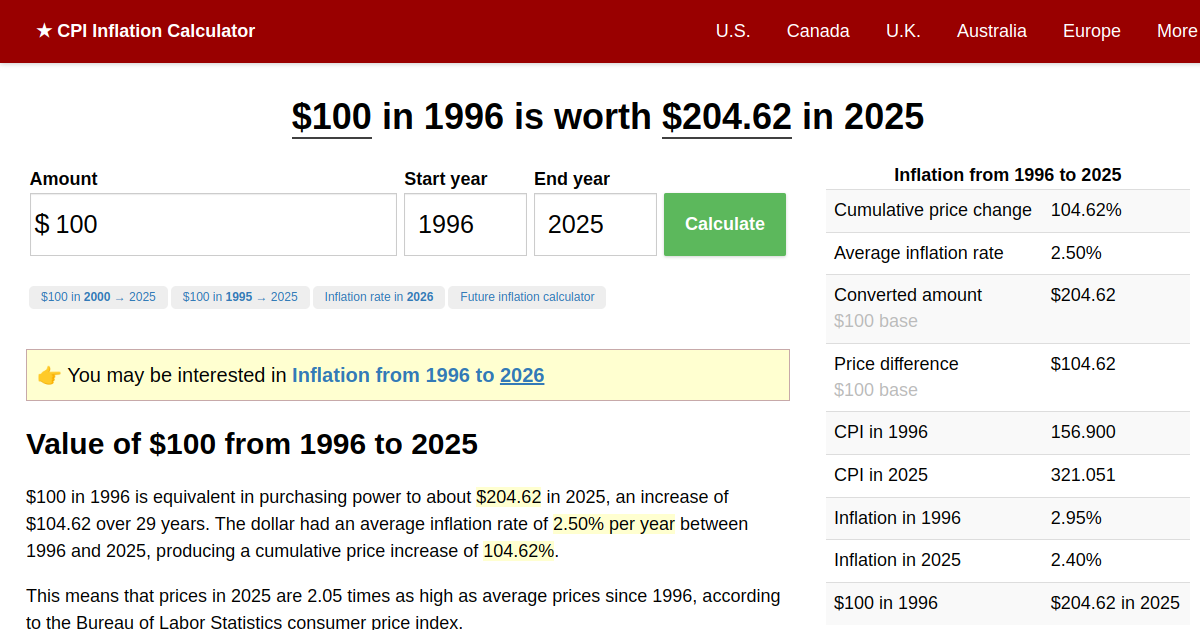View the Europe inflation calculator
1200x630 pixels.
pyautogui.click(x=1091, y=31)
